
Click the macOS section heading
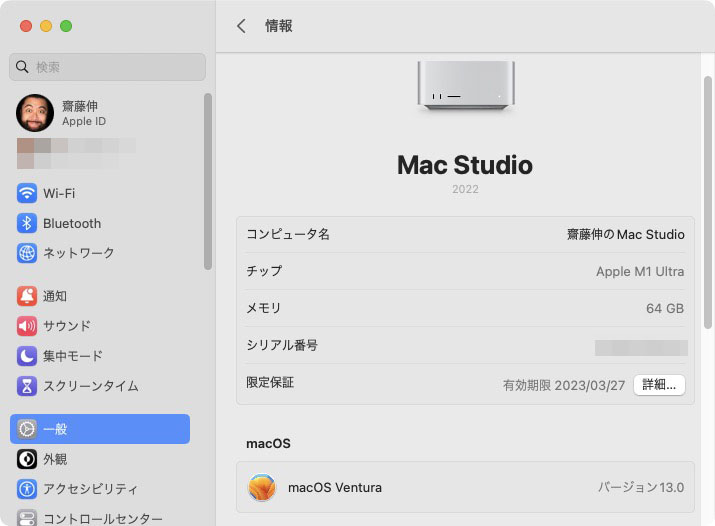point(268,443)
